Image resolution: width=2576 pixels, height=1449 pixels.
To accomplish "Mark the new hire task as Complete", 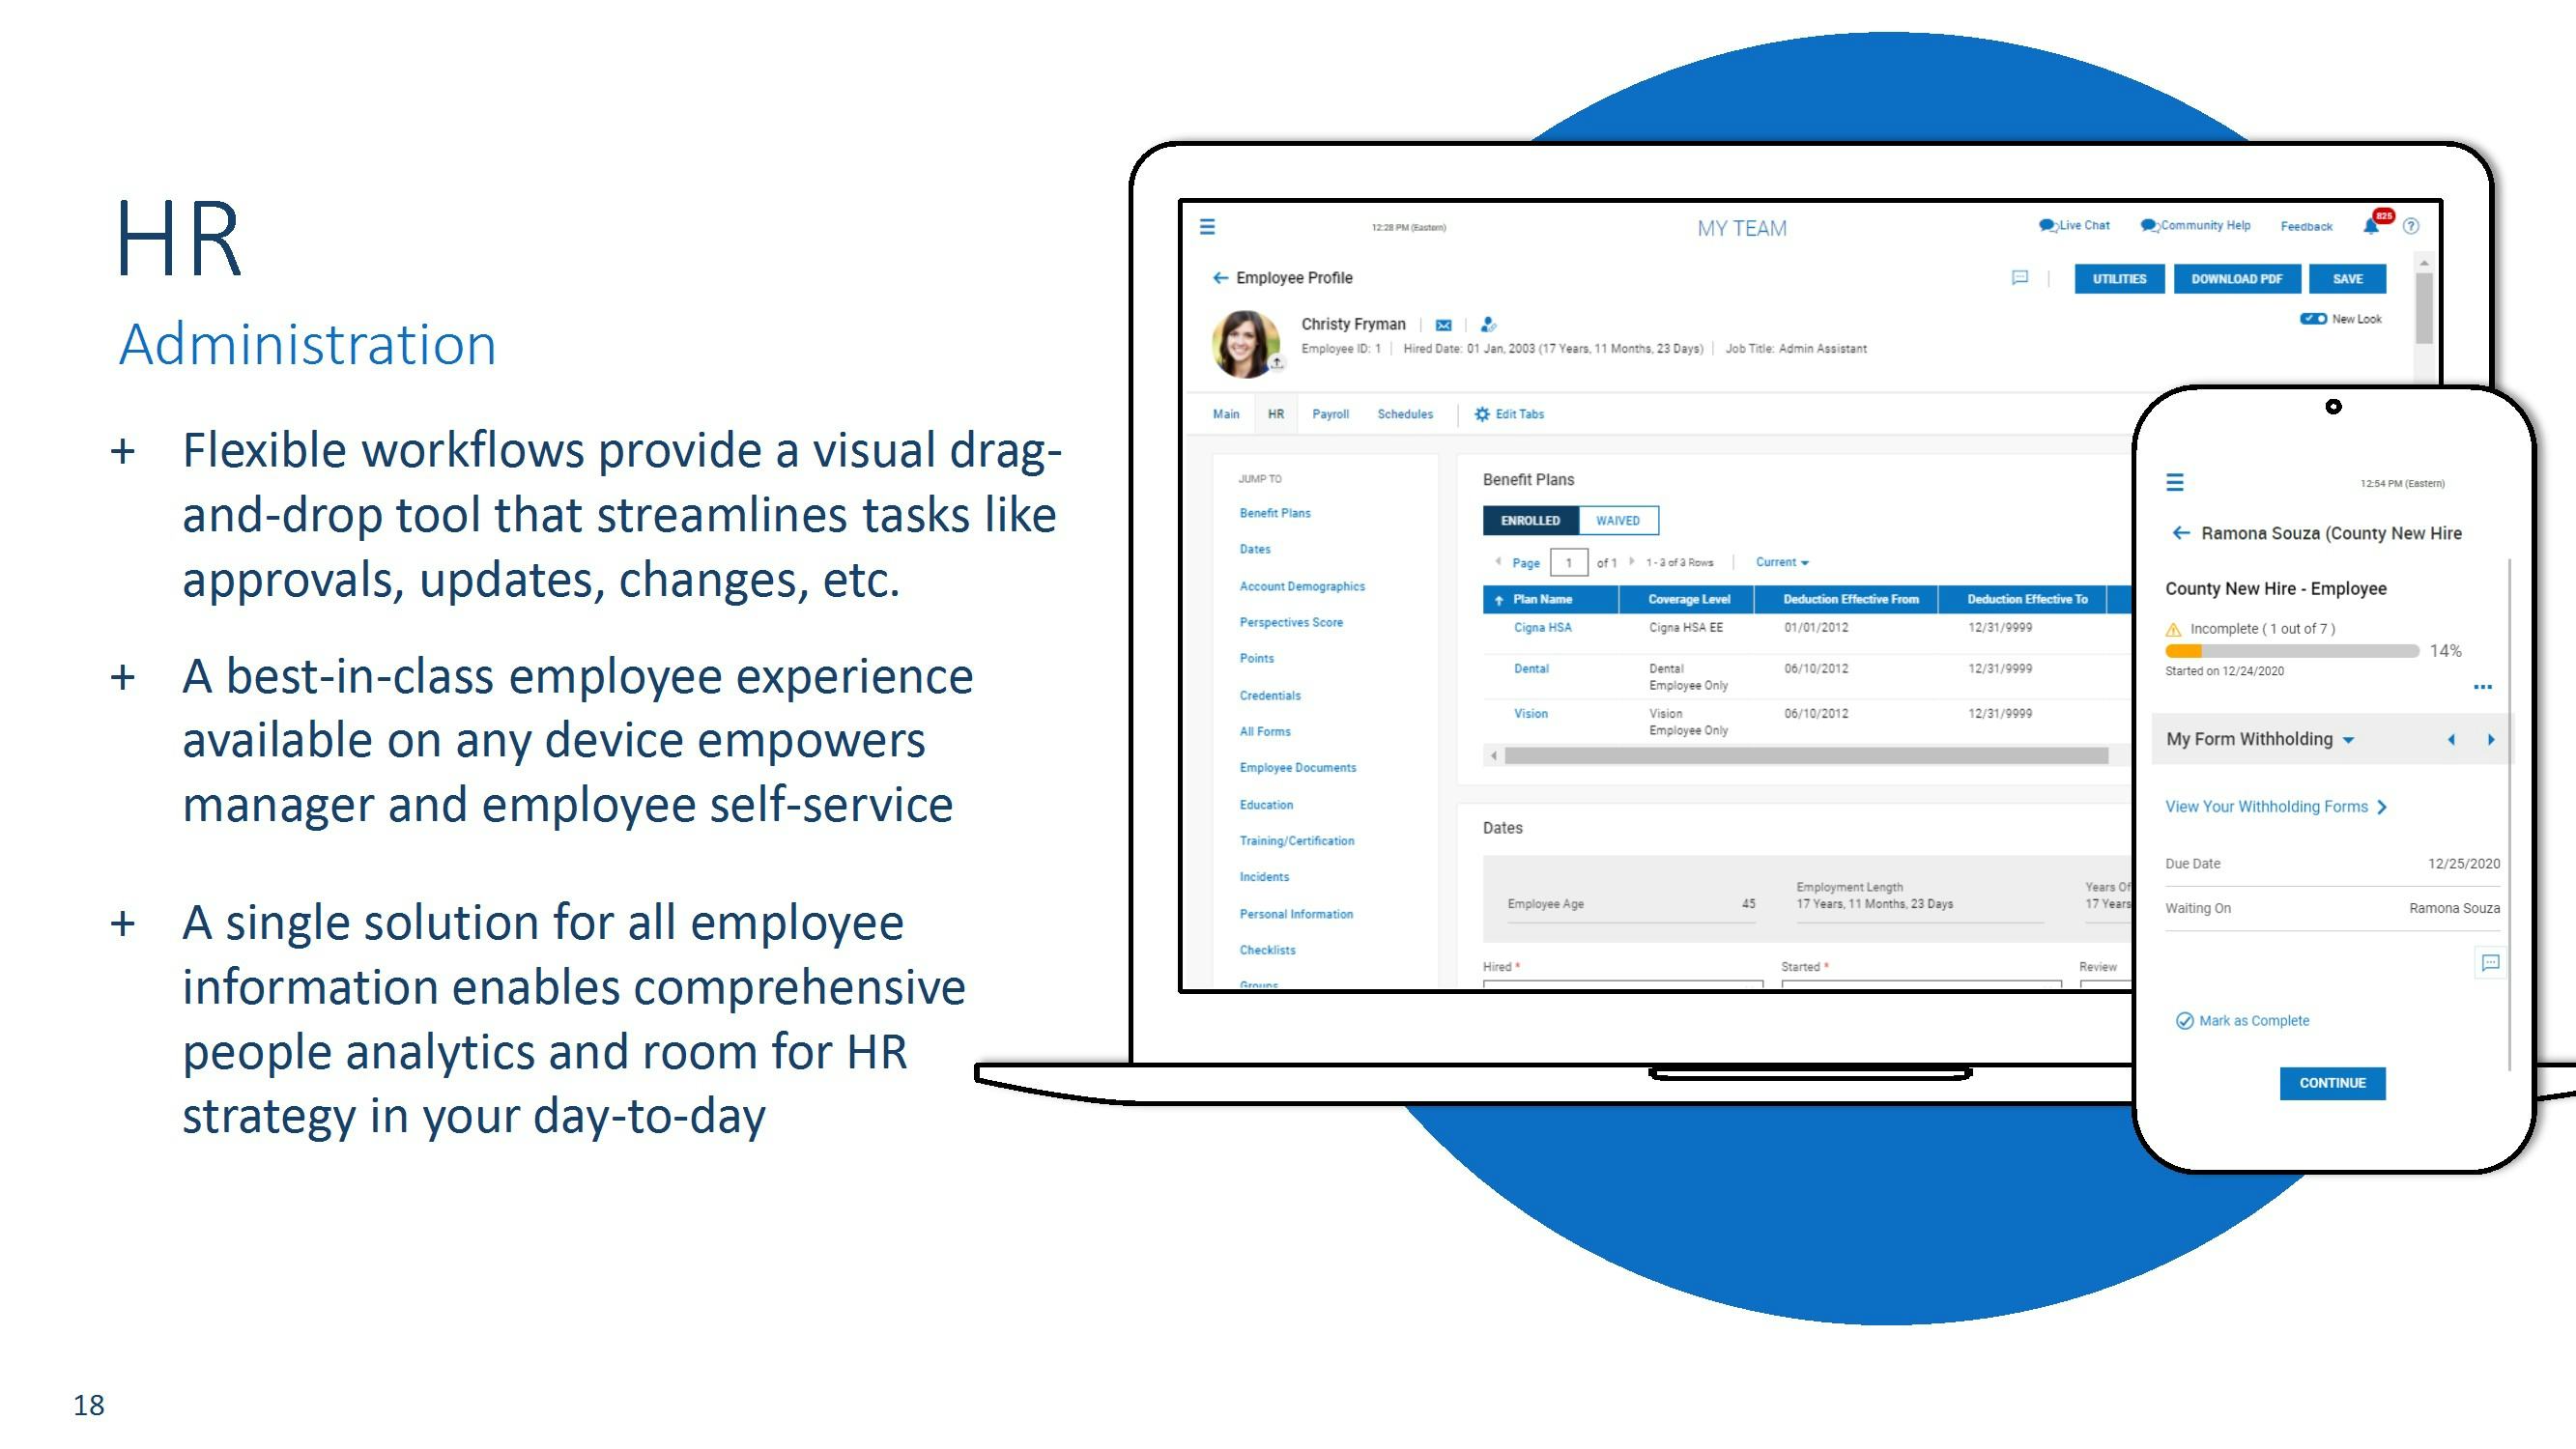I will [x=2243, y=1020].
